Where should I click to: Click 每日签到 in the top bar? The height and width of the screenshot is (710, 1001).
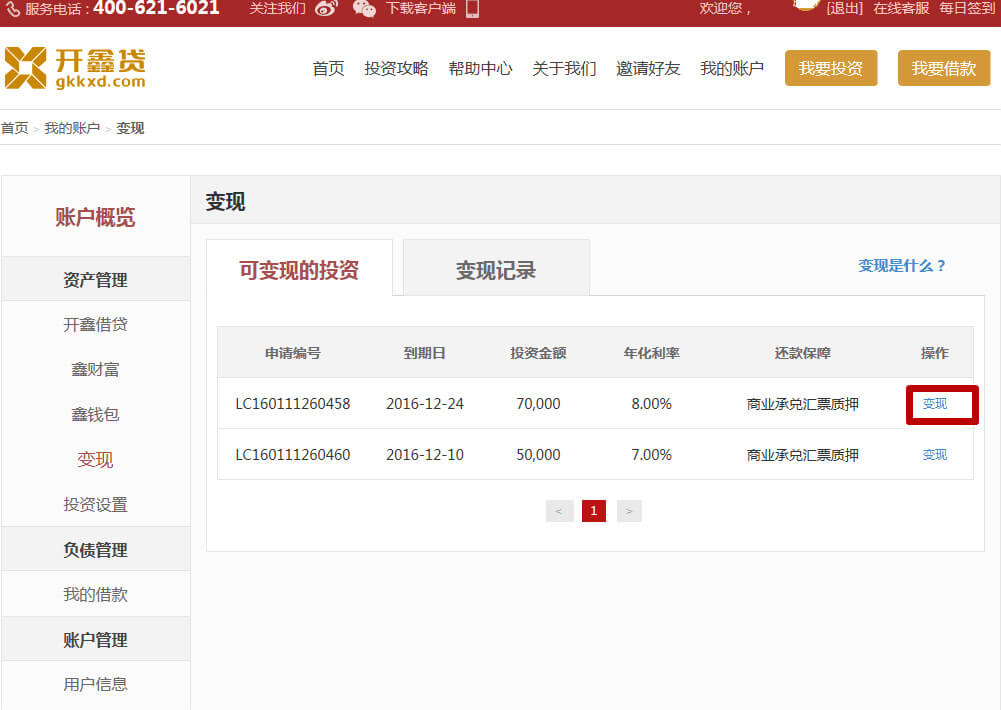point(967,8)
